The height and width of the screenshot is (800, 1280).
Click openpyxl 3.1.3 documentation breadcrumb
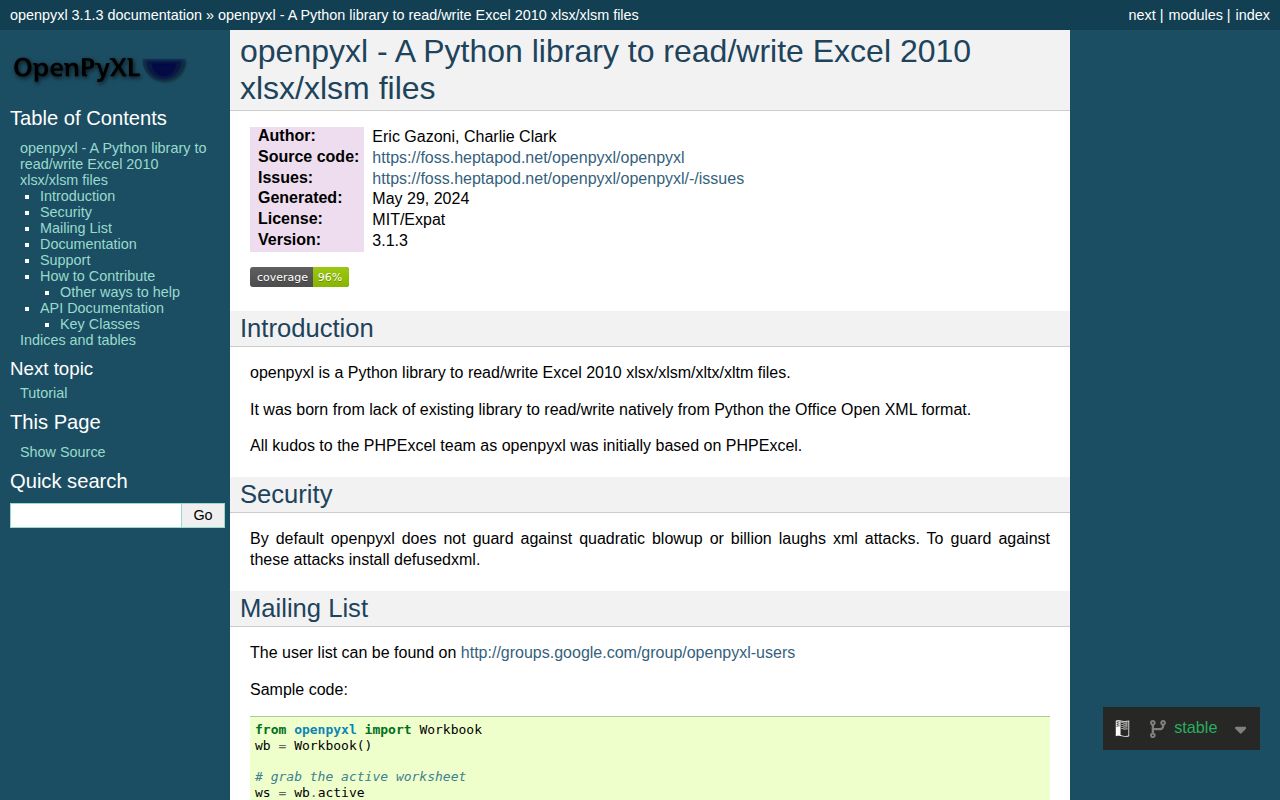(106, 15)
